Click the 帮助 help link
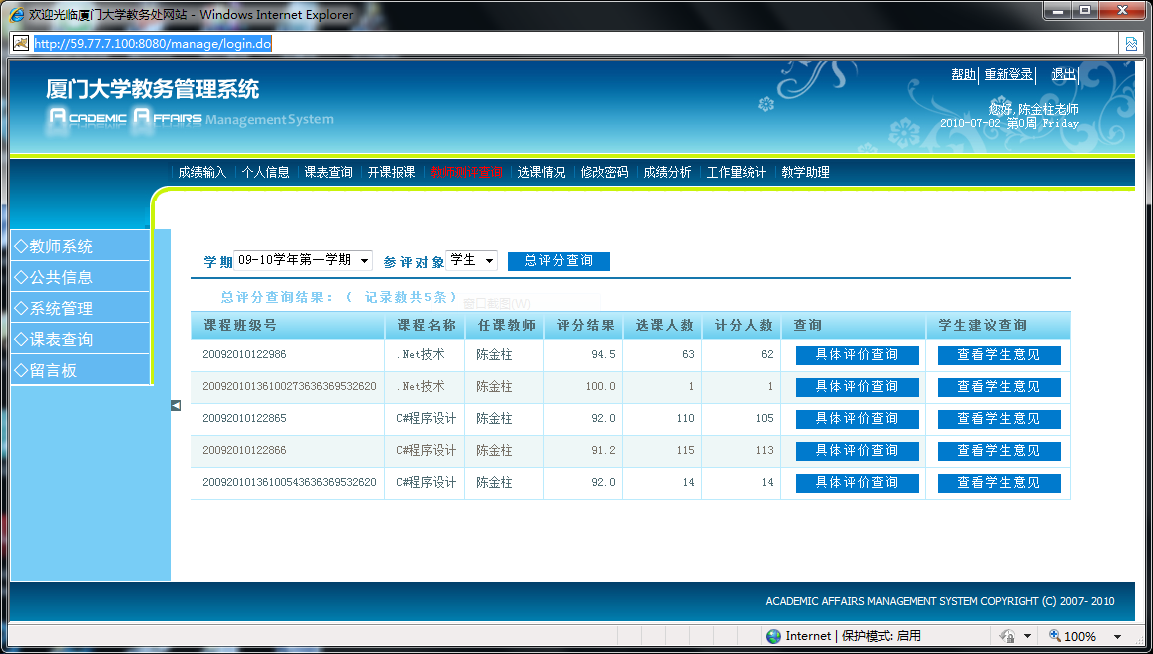 coord(963,75)
